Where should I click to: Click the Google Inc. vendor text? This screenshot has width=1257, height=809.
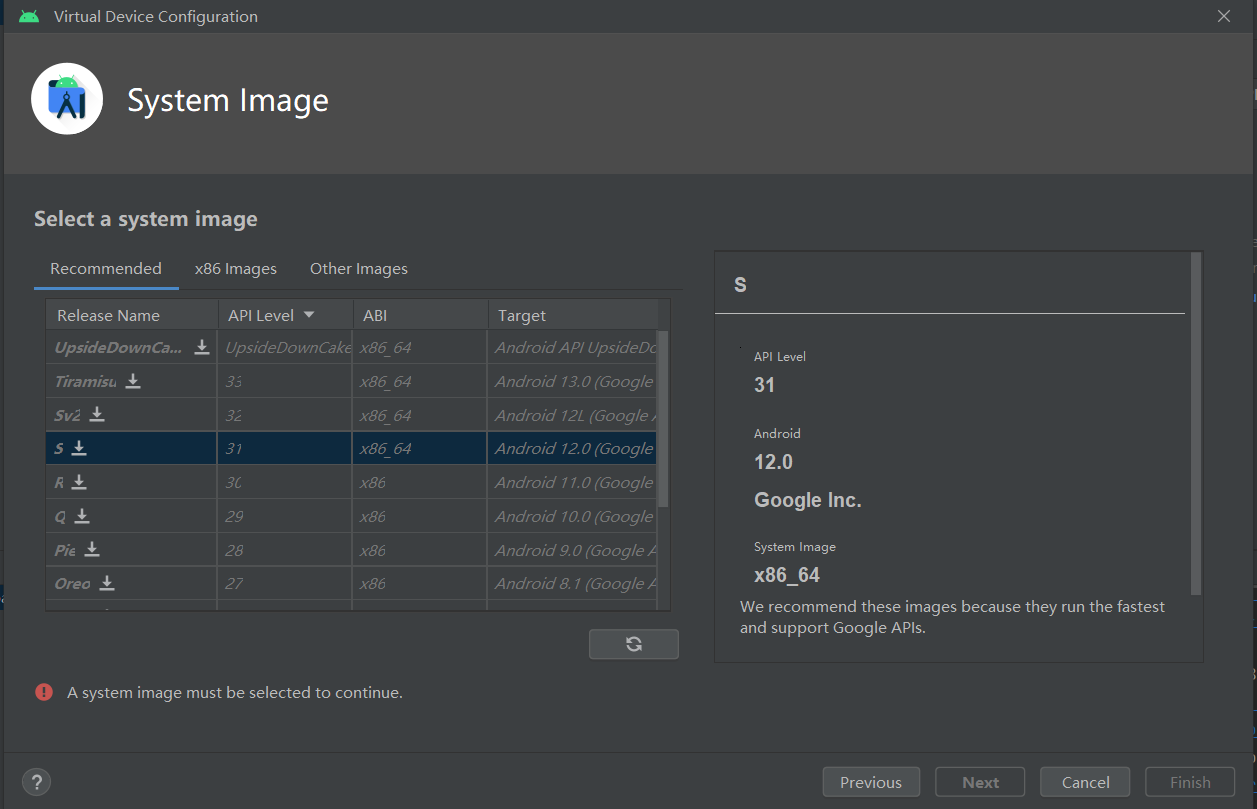[x=808, y=500]
